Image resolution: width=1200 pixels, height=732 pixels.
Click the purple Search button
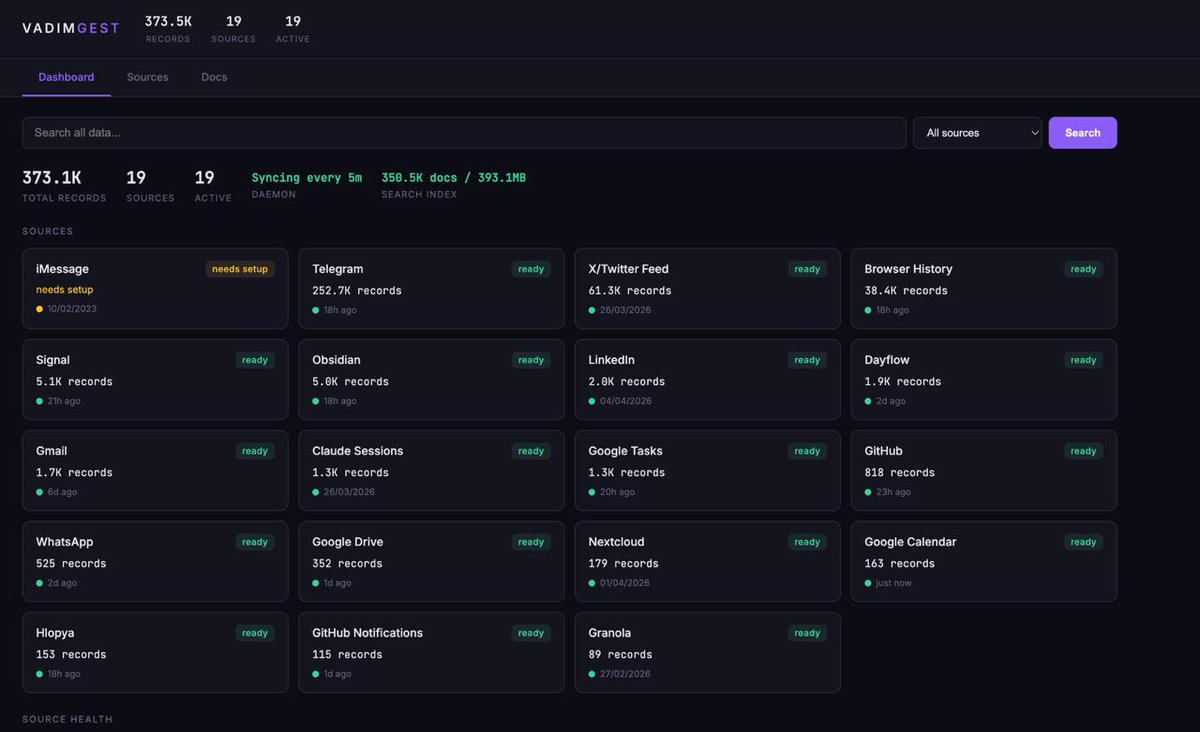pyautogui.click(x=1082, y=133)
